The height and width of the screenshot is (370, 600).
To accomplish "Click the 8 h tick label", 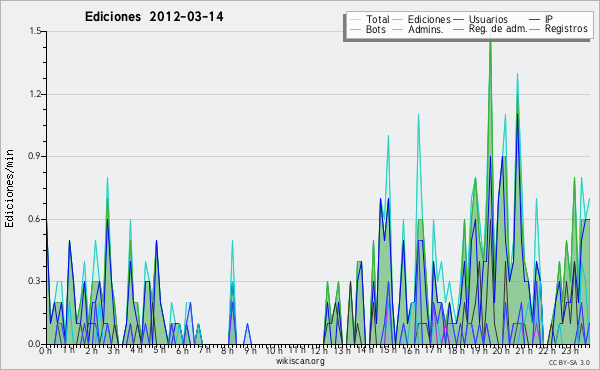I will (x=228, y=350).
